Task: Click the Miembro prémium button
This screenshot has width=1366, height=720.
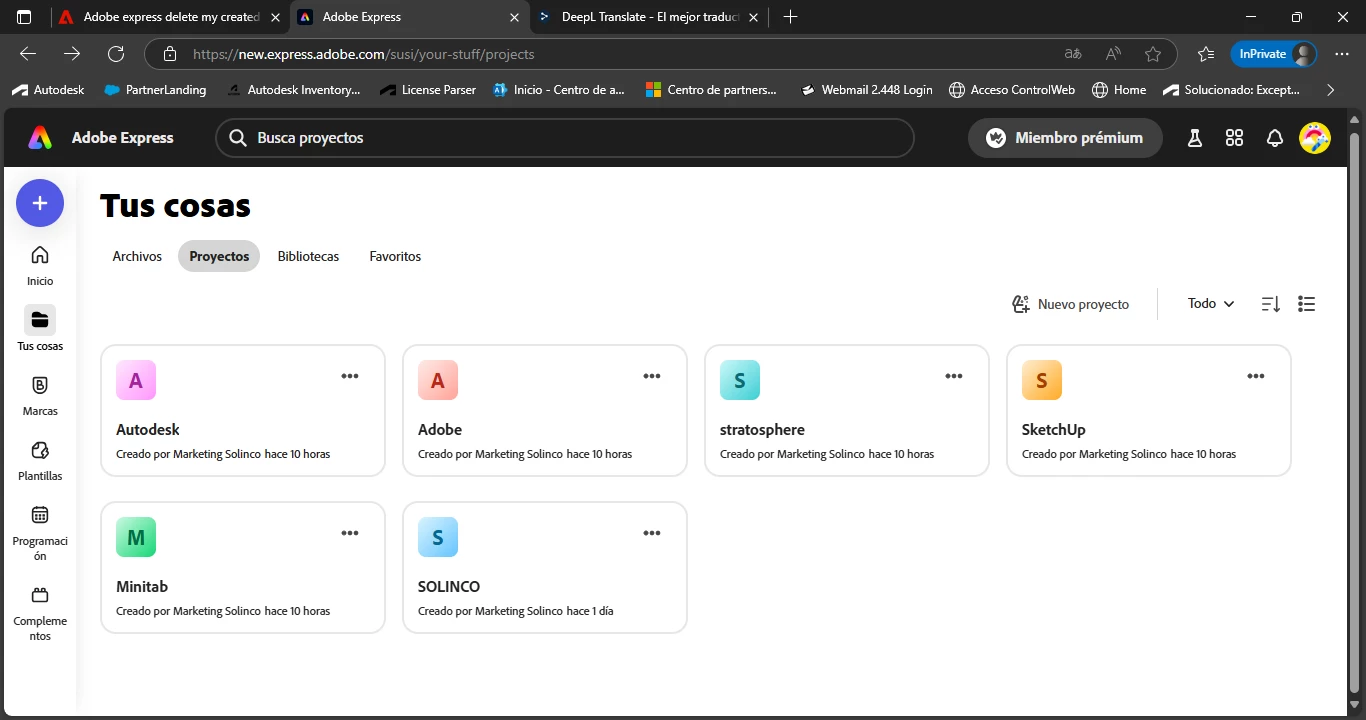Action: pyautogui.click(x=1065, y=138)
